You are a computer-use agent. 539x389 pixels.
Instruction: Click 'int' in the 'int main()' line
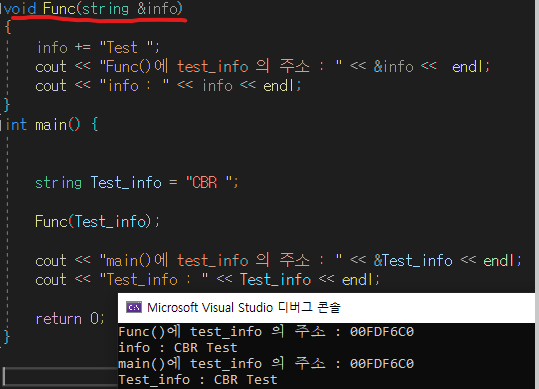click(16, 125)
